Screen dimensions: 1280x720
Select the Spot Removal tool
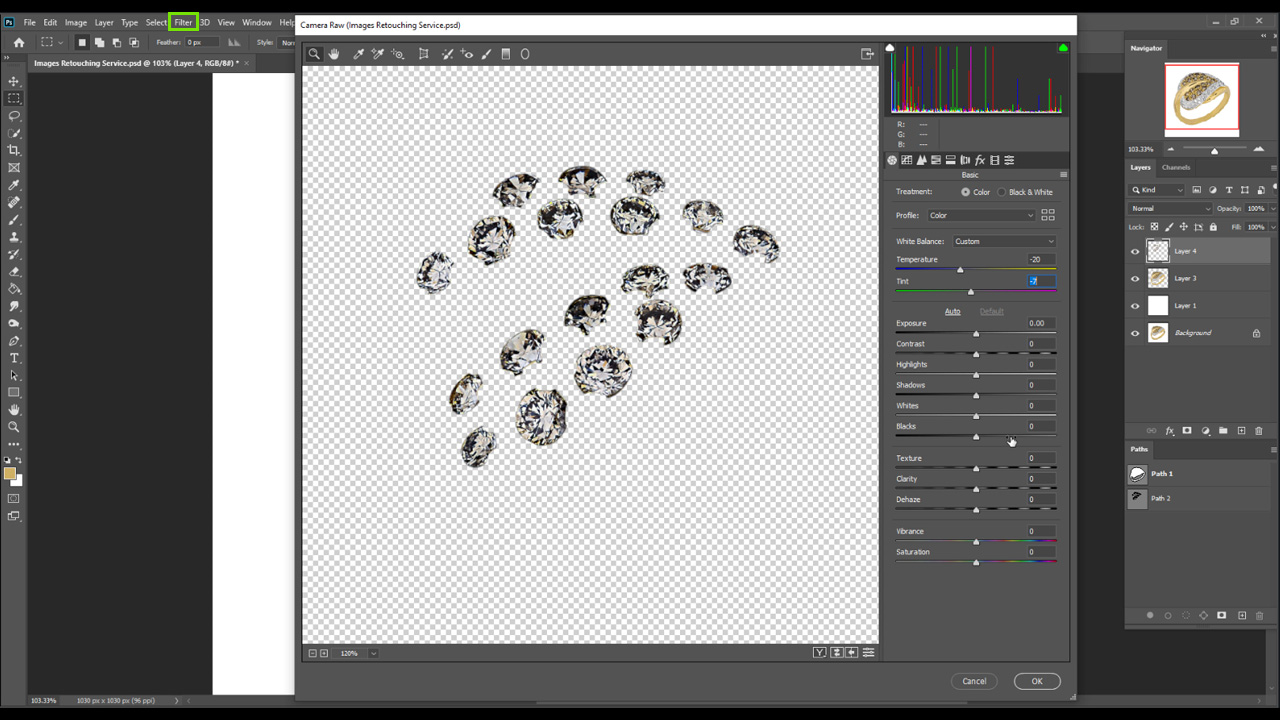[447, 53]
